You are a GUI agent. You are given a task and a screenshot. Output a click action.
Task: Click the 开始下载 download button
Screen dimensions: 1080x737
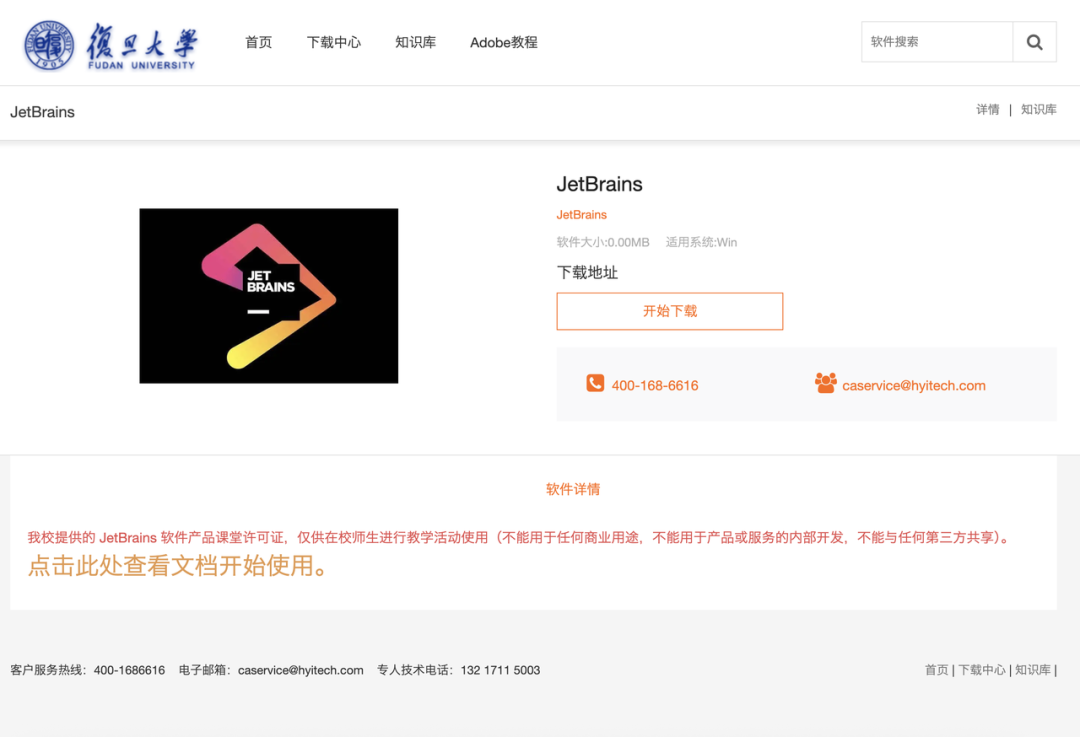669,311
